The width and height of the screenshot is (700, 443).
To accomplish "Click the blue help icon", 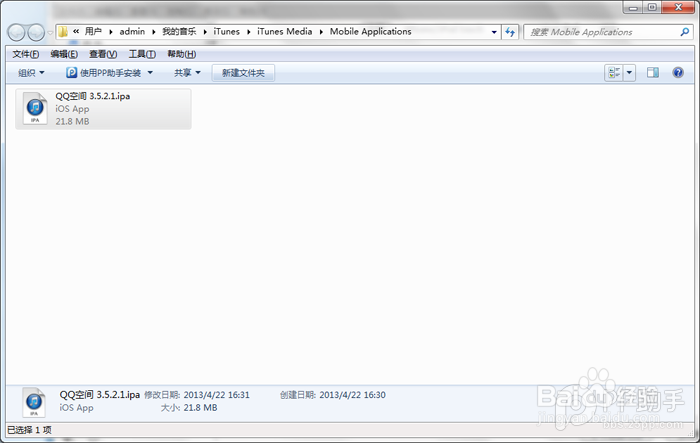I will click(x=678, y=72).
